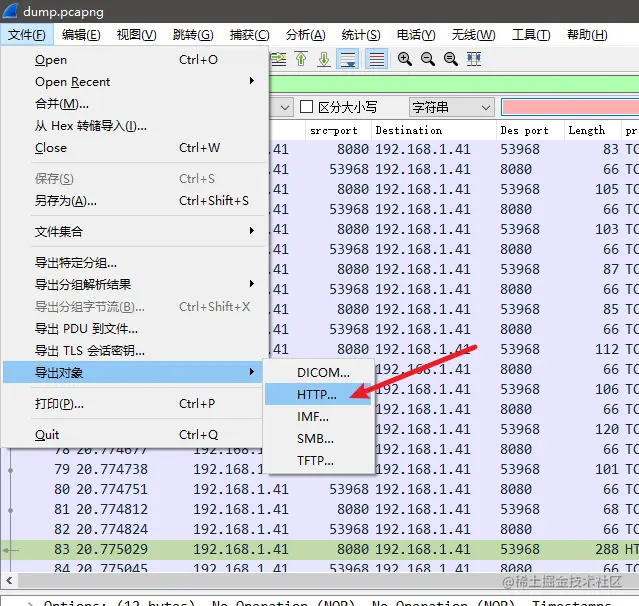Image resolution: width=639 pixels, height=606 pixels.
Task: Select SMB... export object option
Action: coord(319,439)
